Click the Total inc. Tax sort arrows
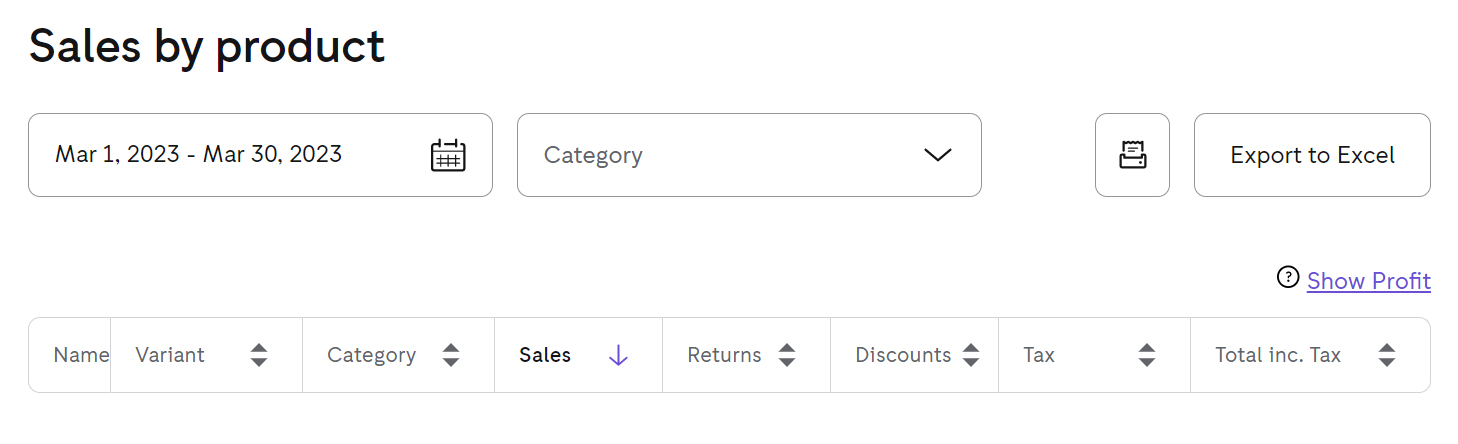1458x444 pixels. point(1386,355)
